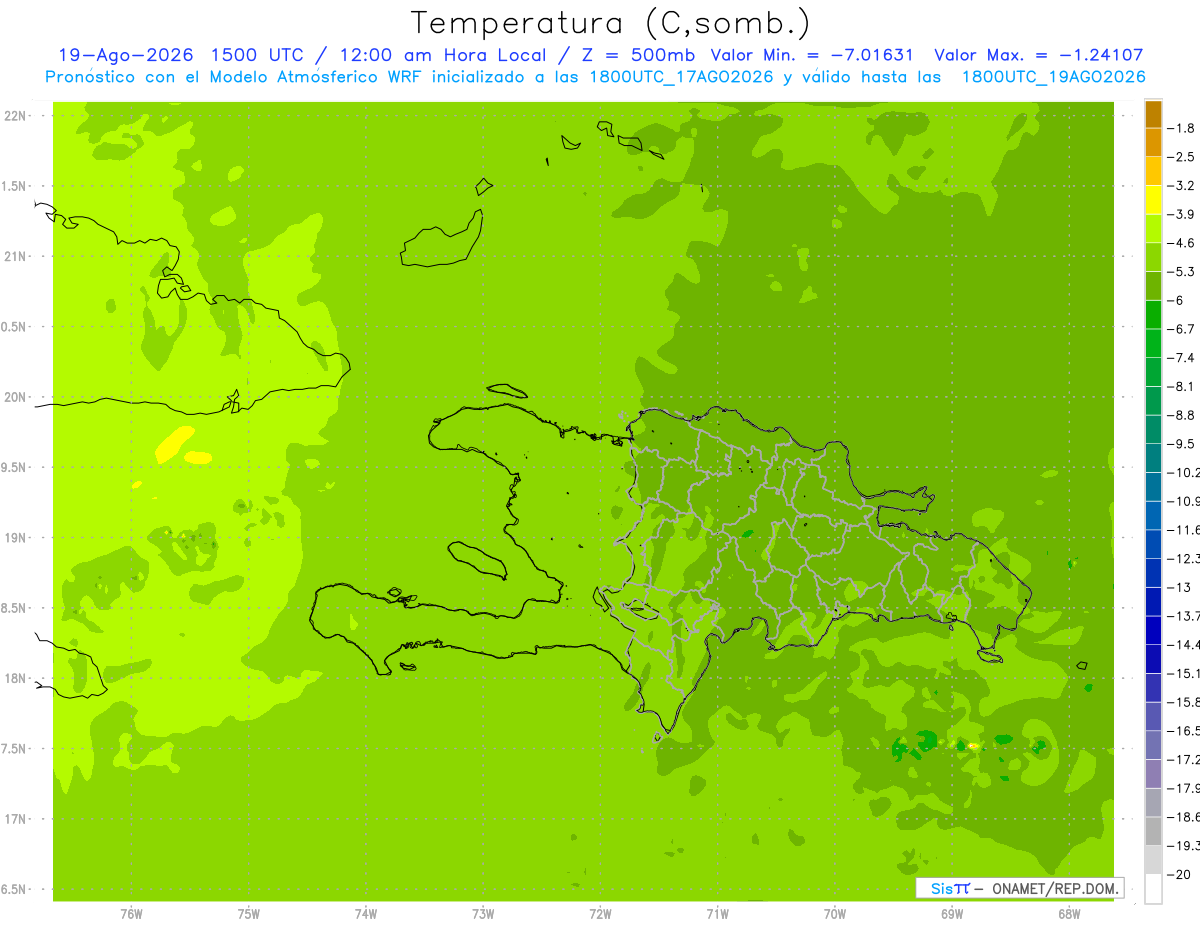Click the -8.8 colorbar label
Screen dimensions: 1200x927
click(1181, 415)
